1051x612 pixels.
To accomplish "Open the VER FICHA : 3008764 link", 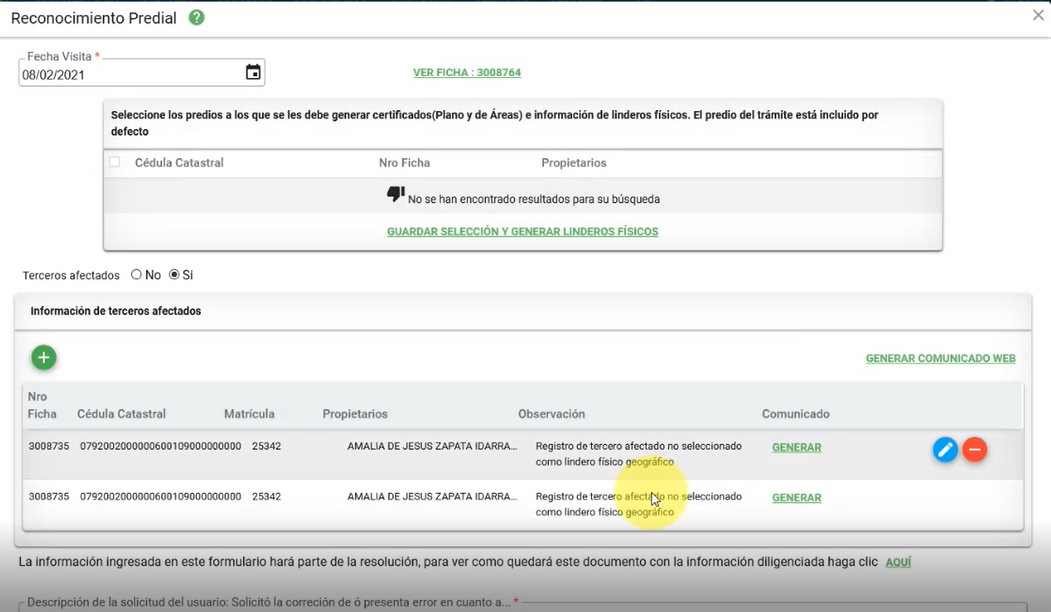I will tap(467, 73).
